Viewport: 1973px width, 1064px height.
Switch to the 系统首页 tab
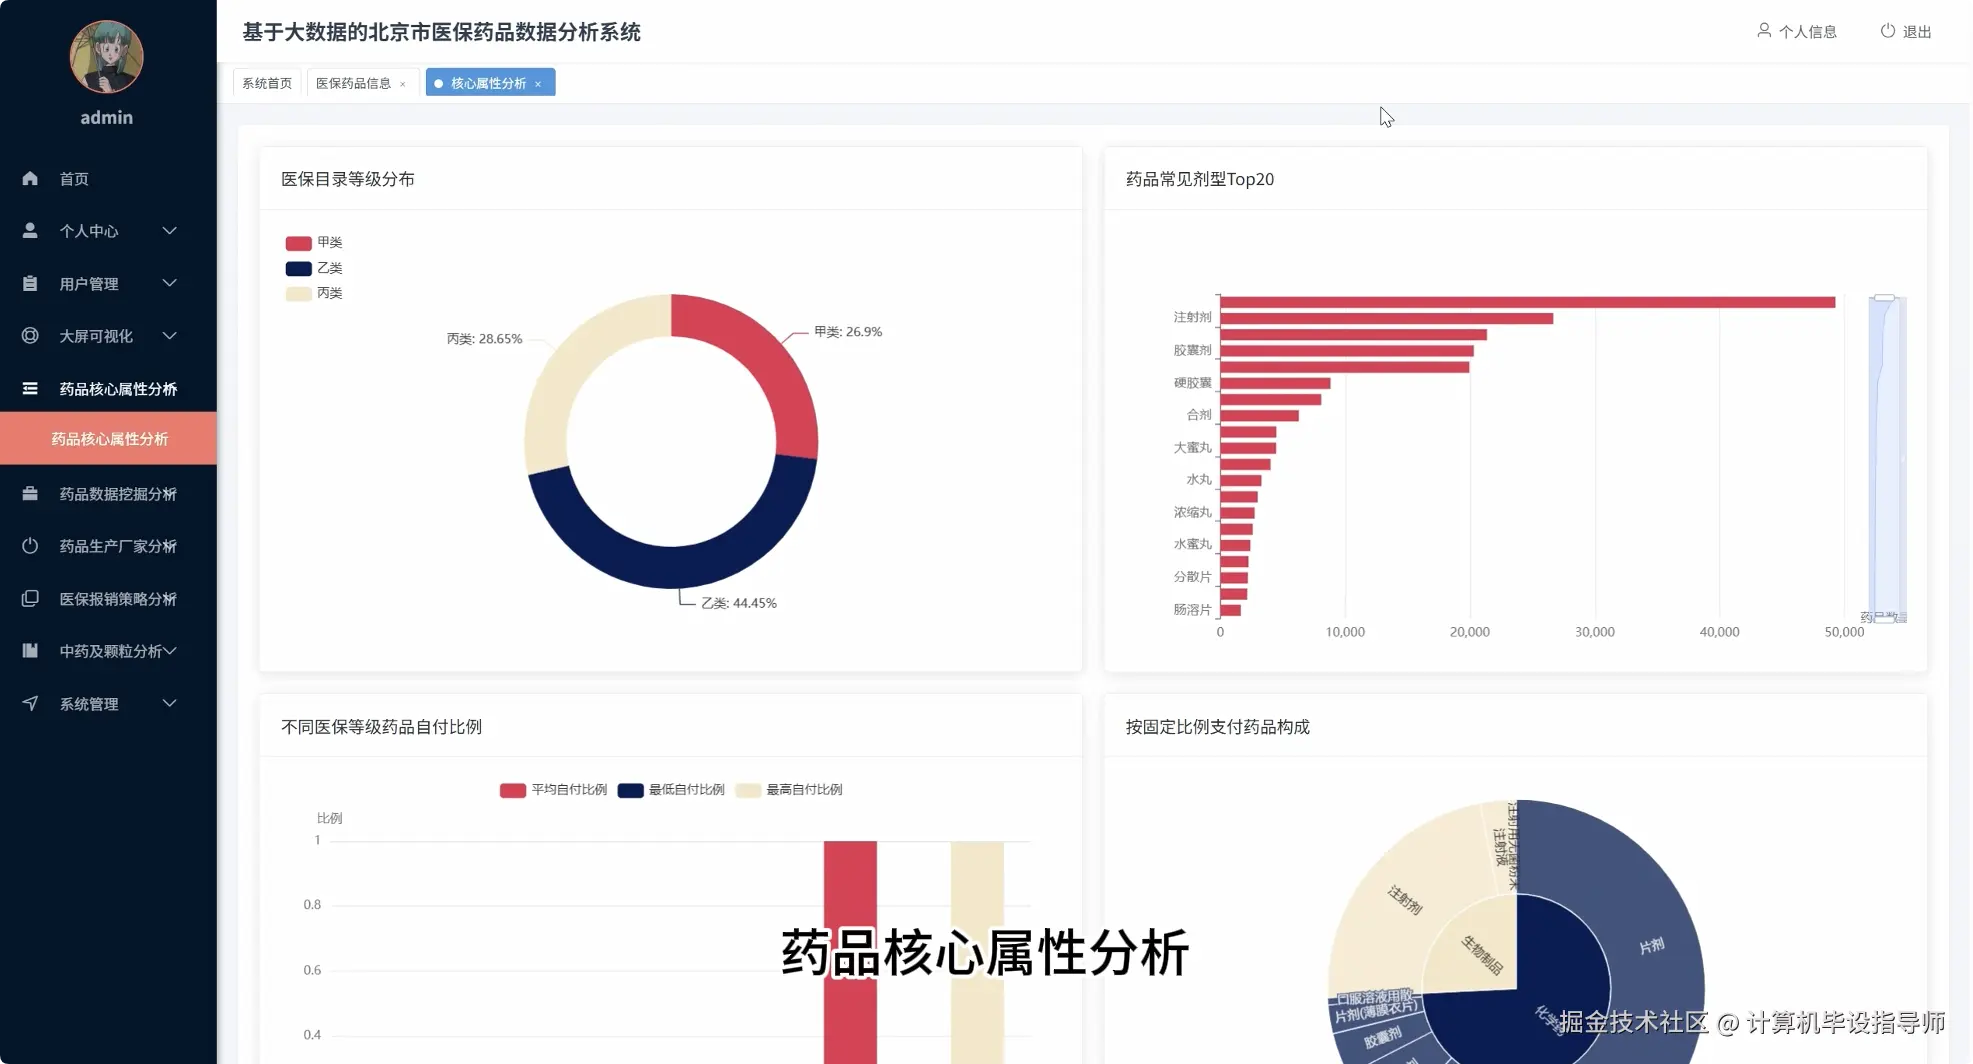point(266,81)
